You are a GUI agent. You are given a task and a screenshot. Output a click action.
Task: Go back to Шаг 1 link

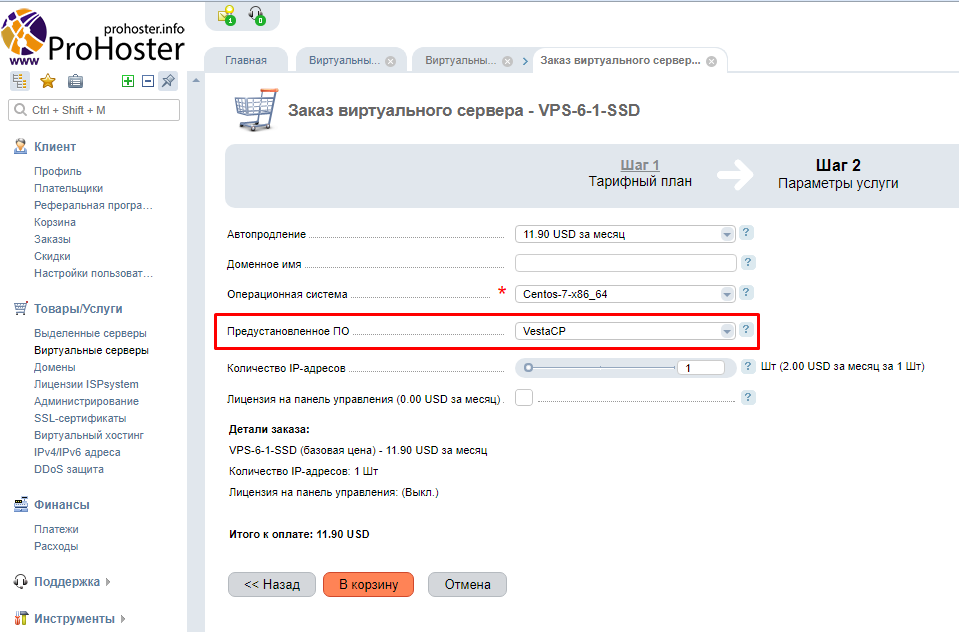coord(639,165)
